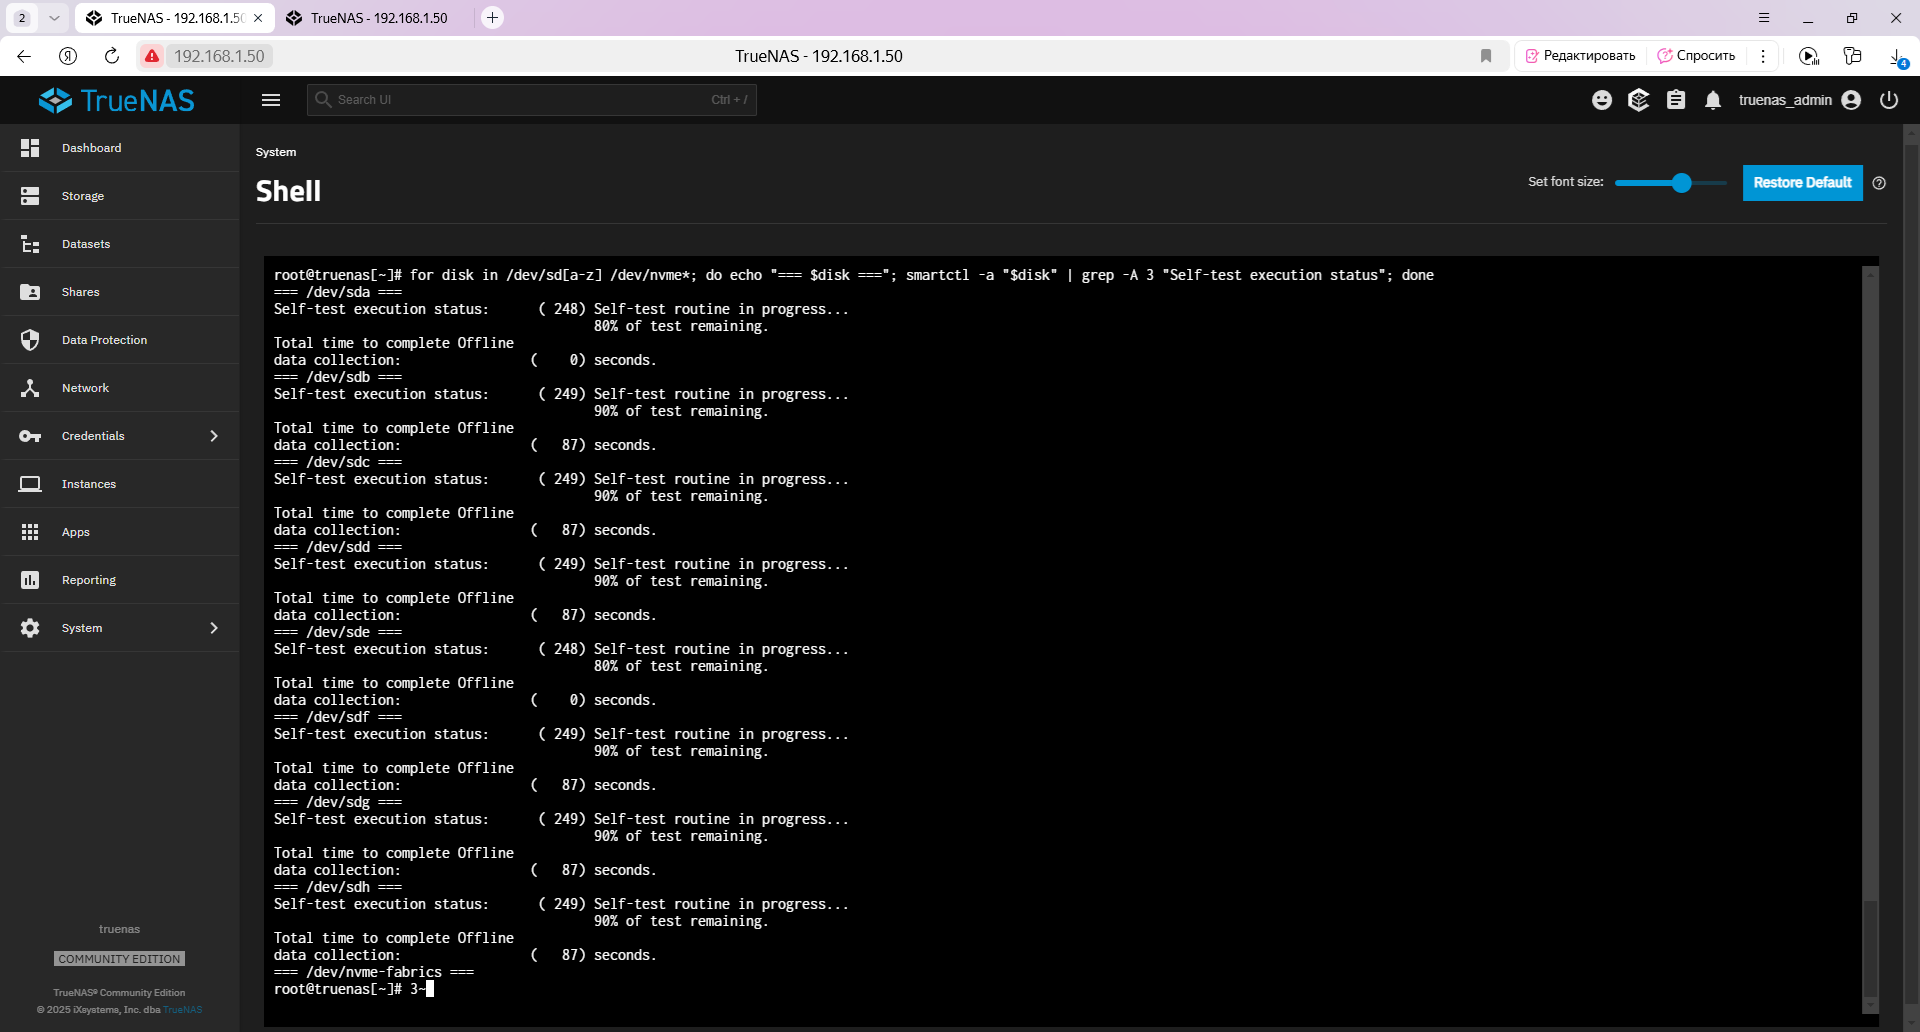This screenshot has height=1032, width=1920.
Task: Open the browser tab list dropdown arrow
Action: 54,18
